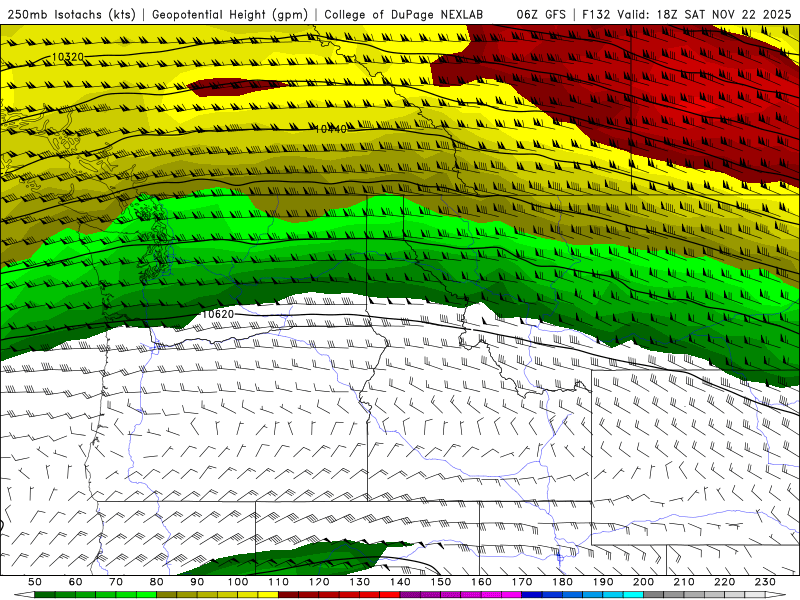Click the 200 value on the color scale

[644, 582]
